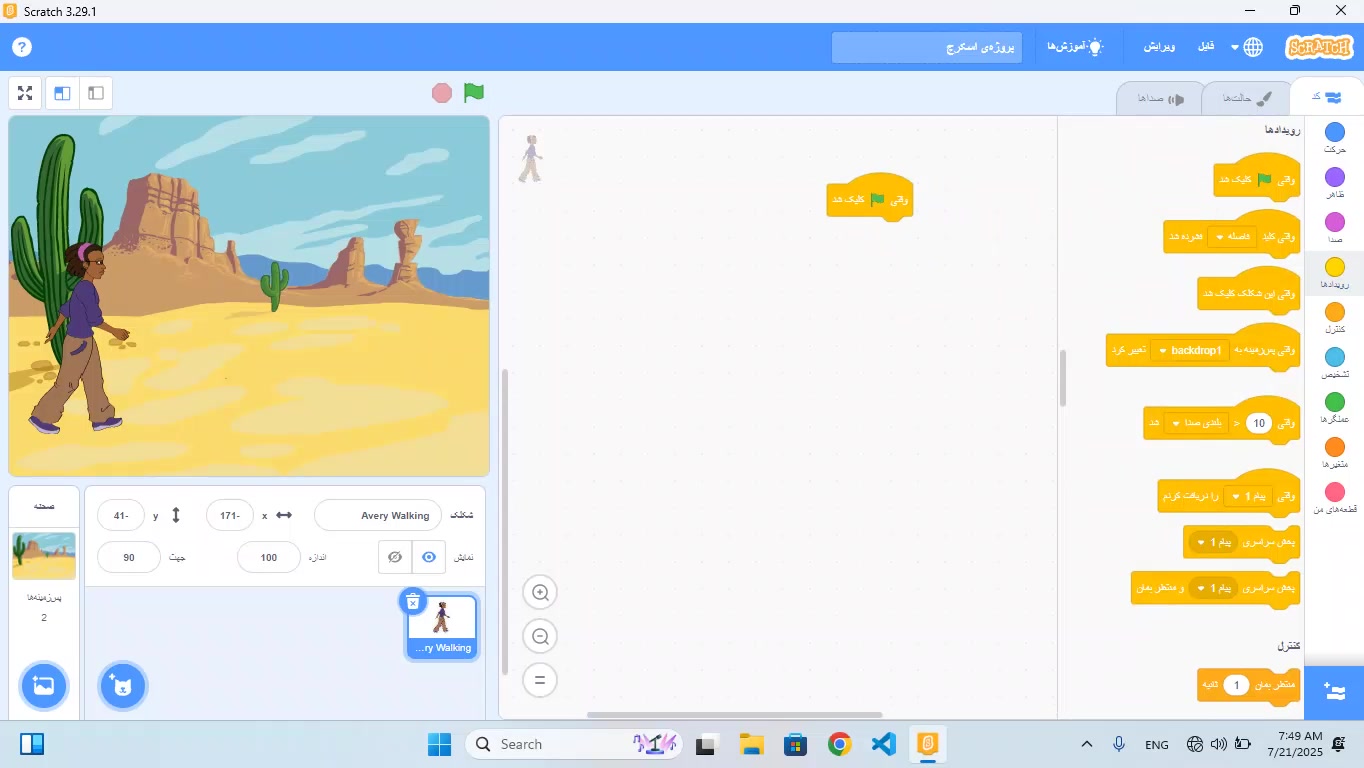1364x768 pixels.
Task: Click the red stop button above the stage
Action: 442,93
